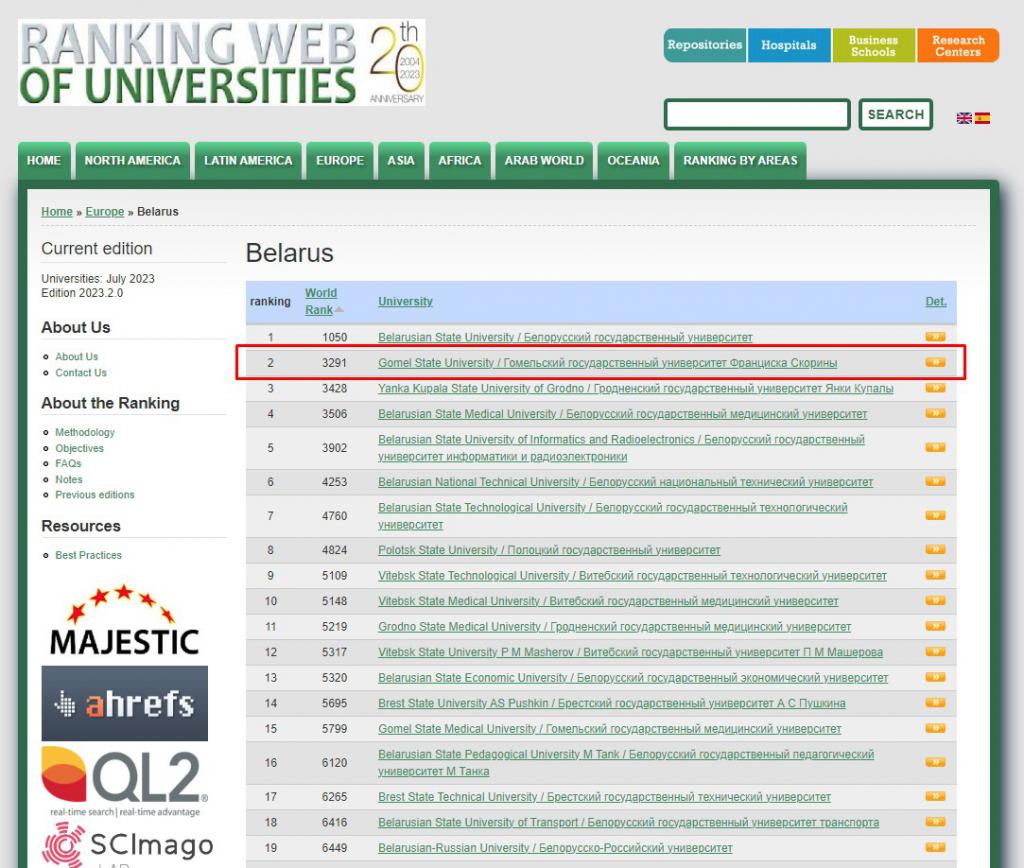Open the Ranking by Areas tab
The height and width of the screenshot is (868, 1024).
pyautogui.click(x=740, y=161)
